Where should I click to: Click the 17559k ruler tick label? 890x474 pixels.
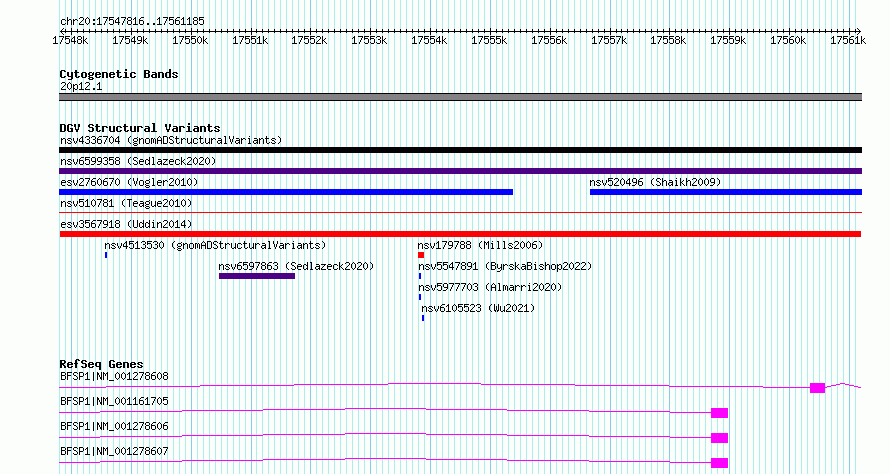click(x=728, y=40)
